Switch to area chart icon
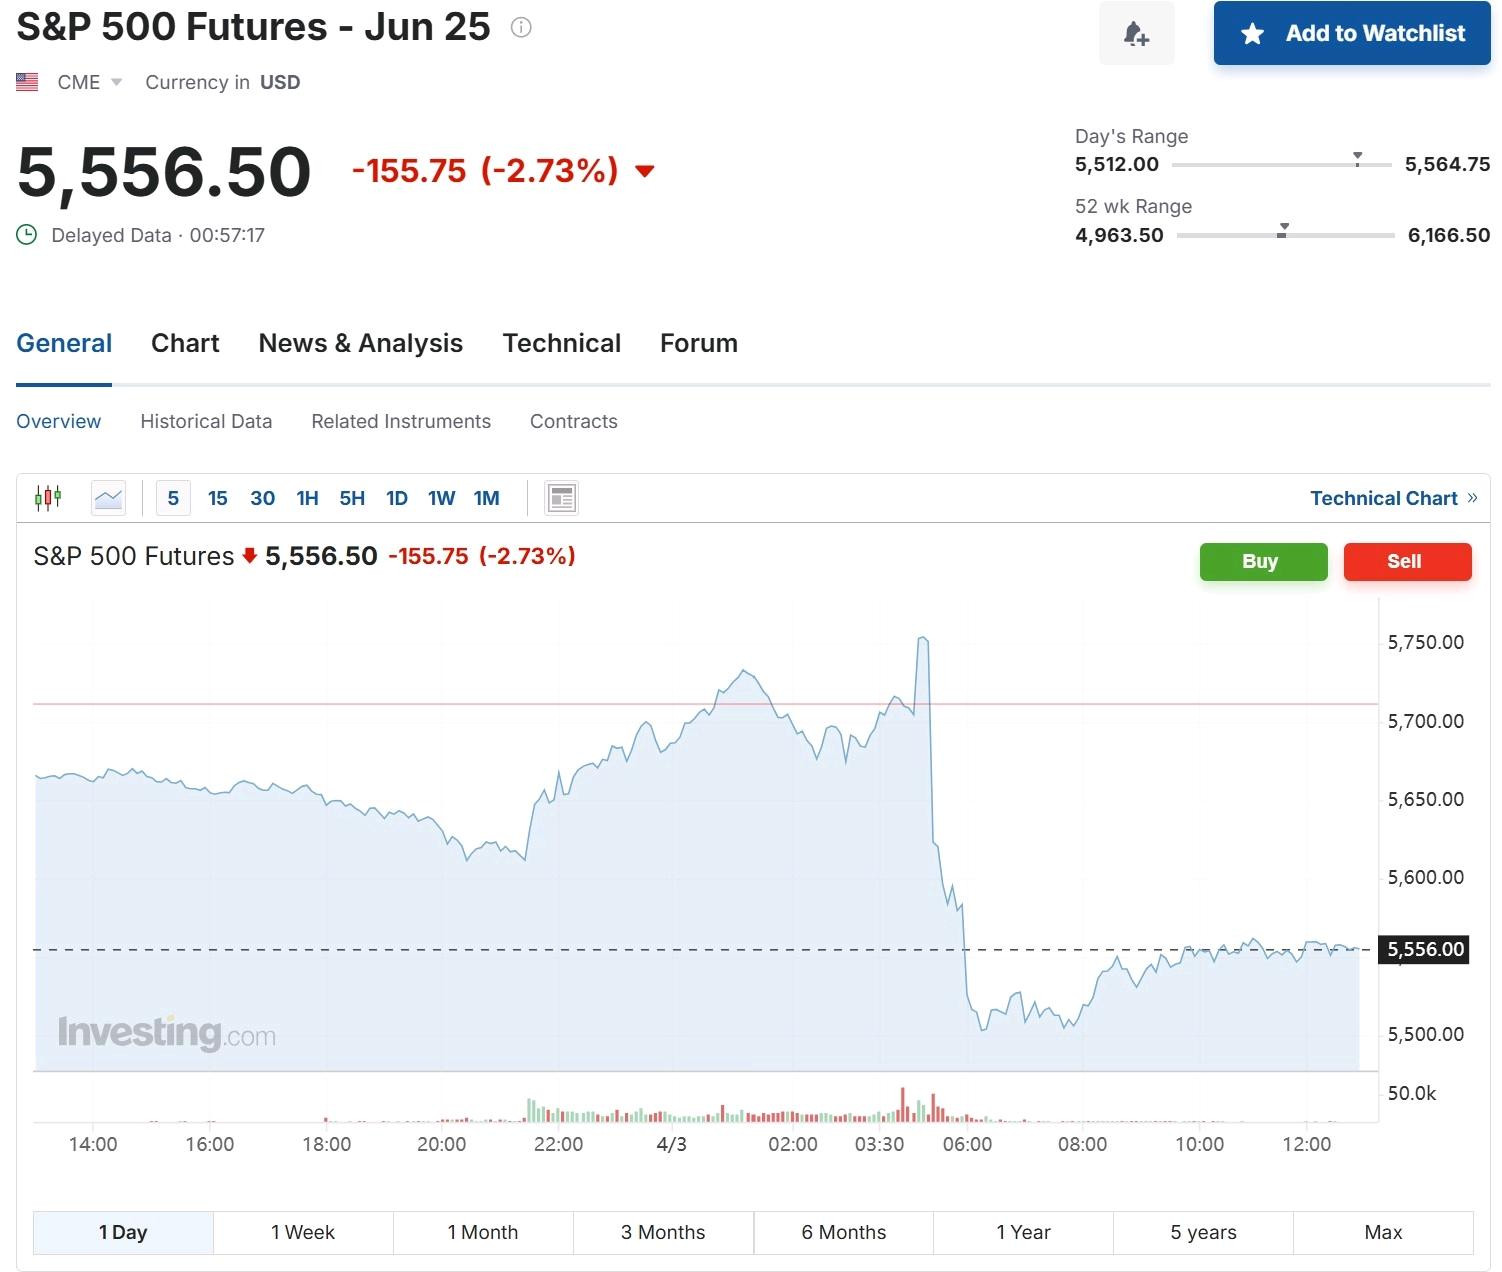Screen dimensions: 1502x1272 point(108,497)
